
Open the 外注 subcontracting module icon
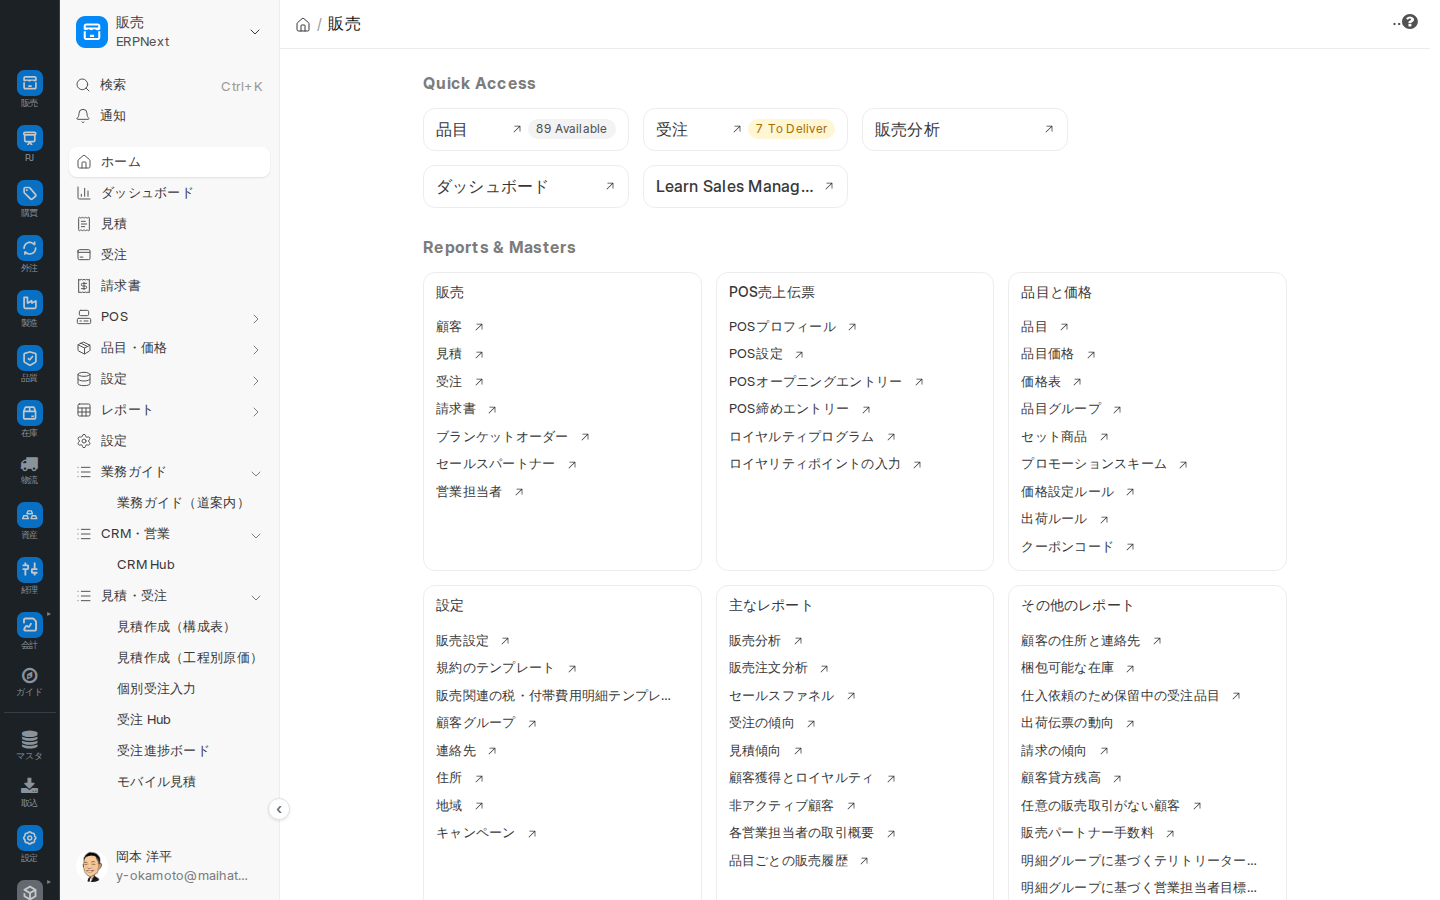tap(29, 248)
